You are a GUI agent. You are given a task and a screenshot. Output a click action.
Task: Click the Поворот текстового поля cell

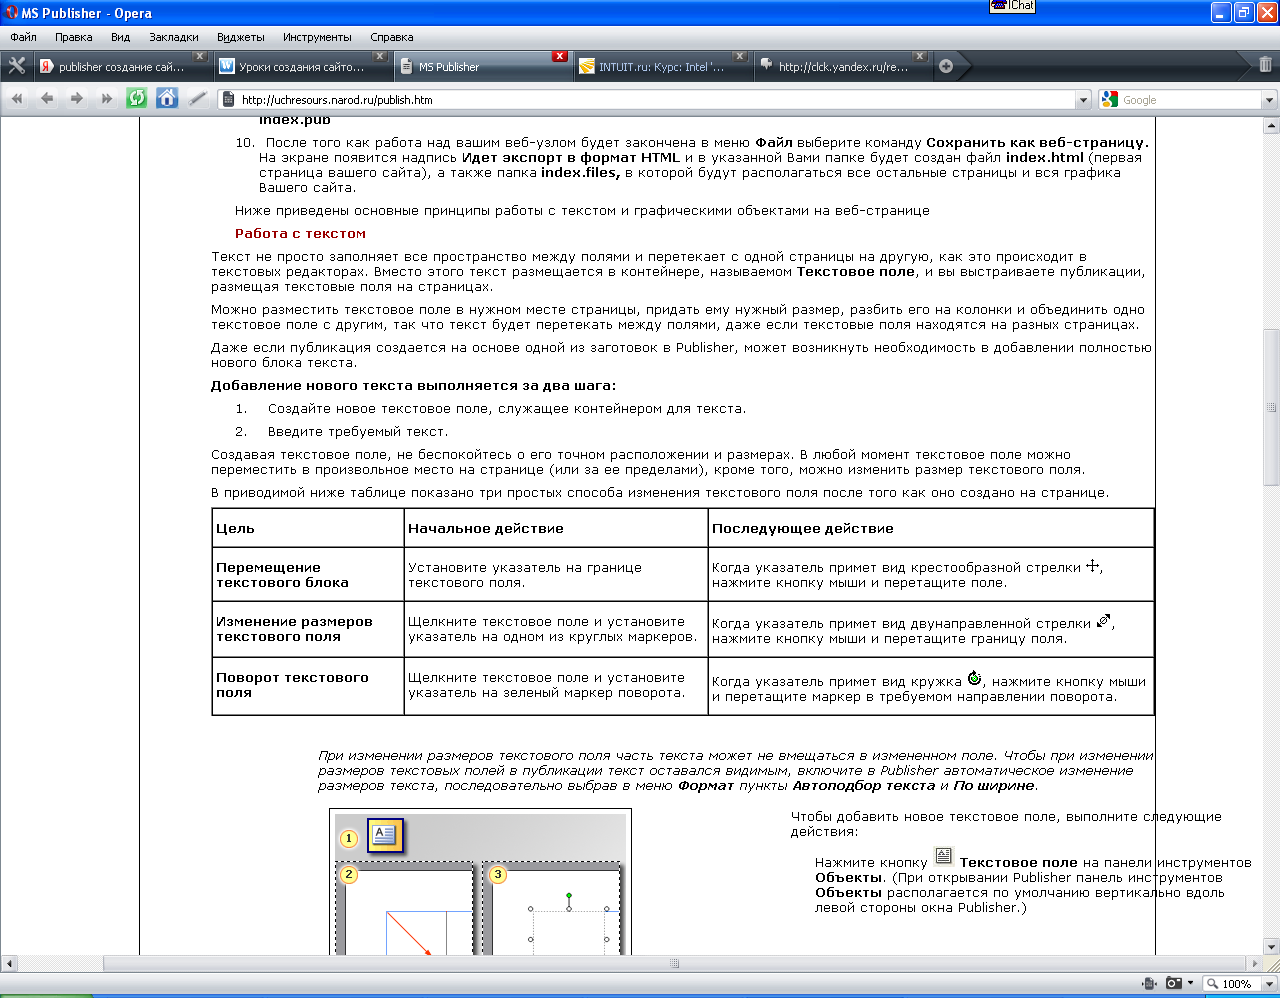point(308,685)
